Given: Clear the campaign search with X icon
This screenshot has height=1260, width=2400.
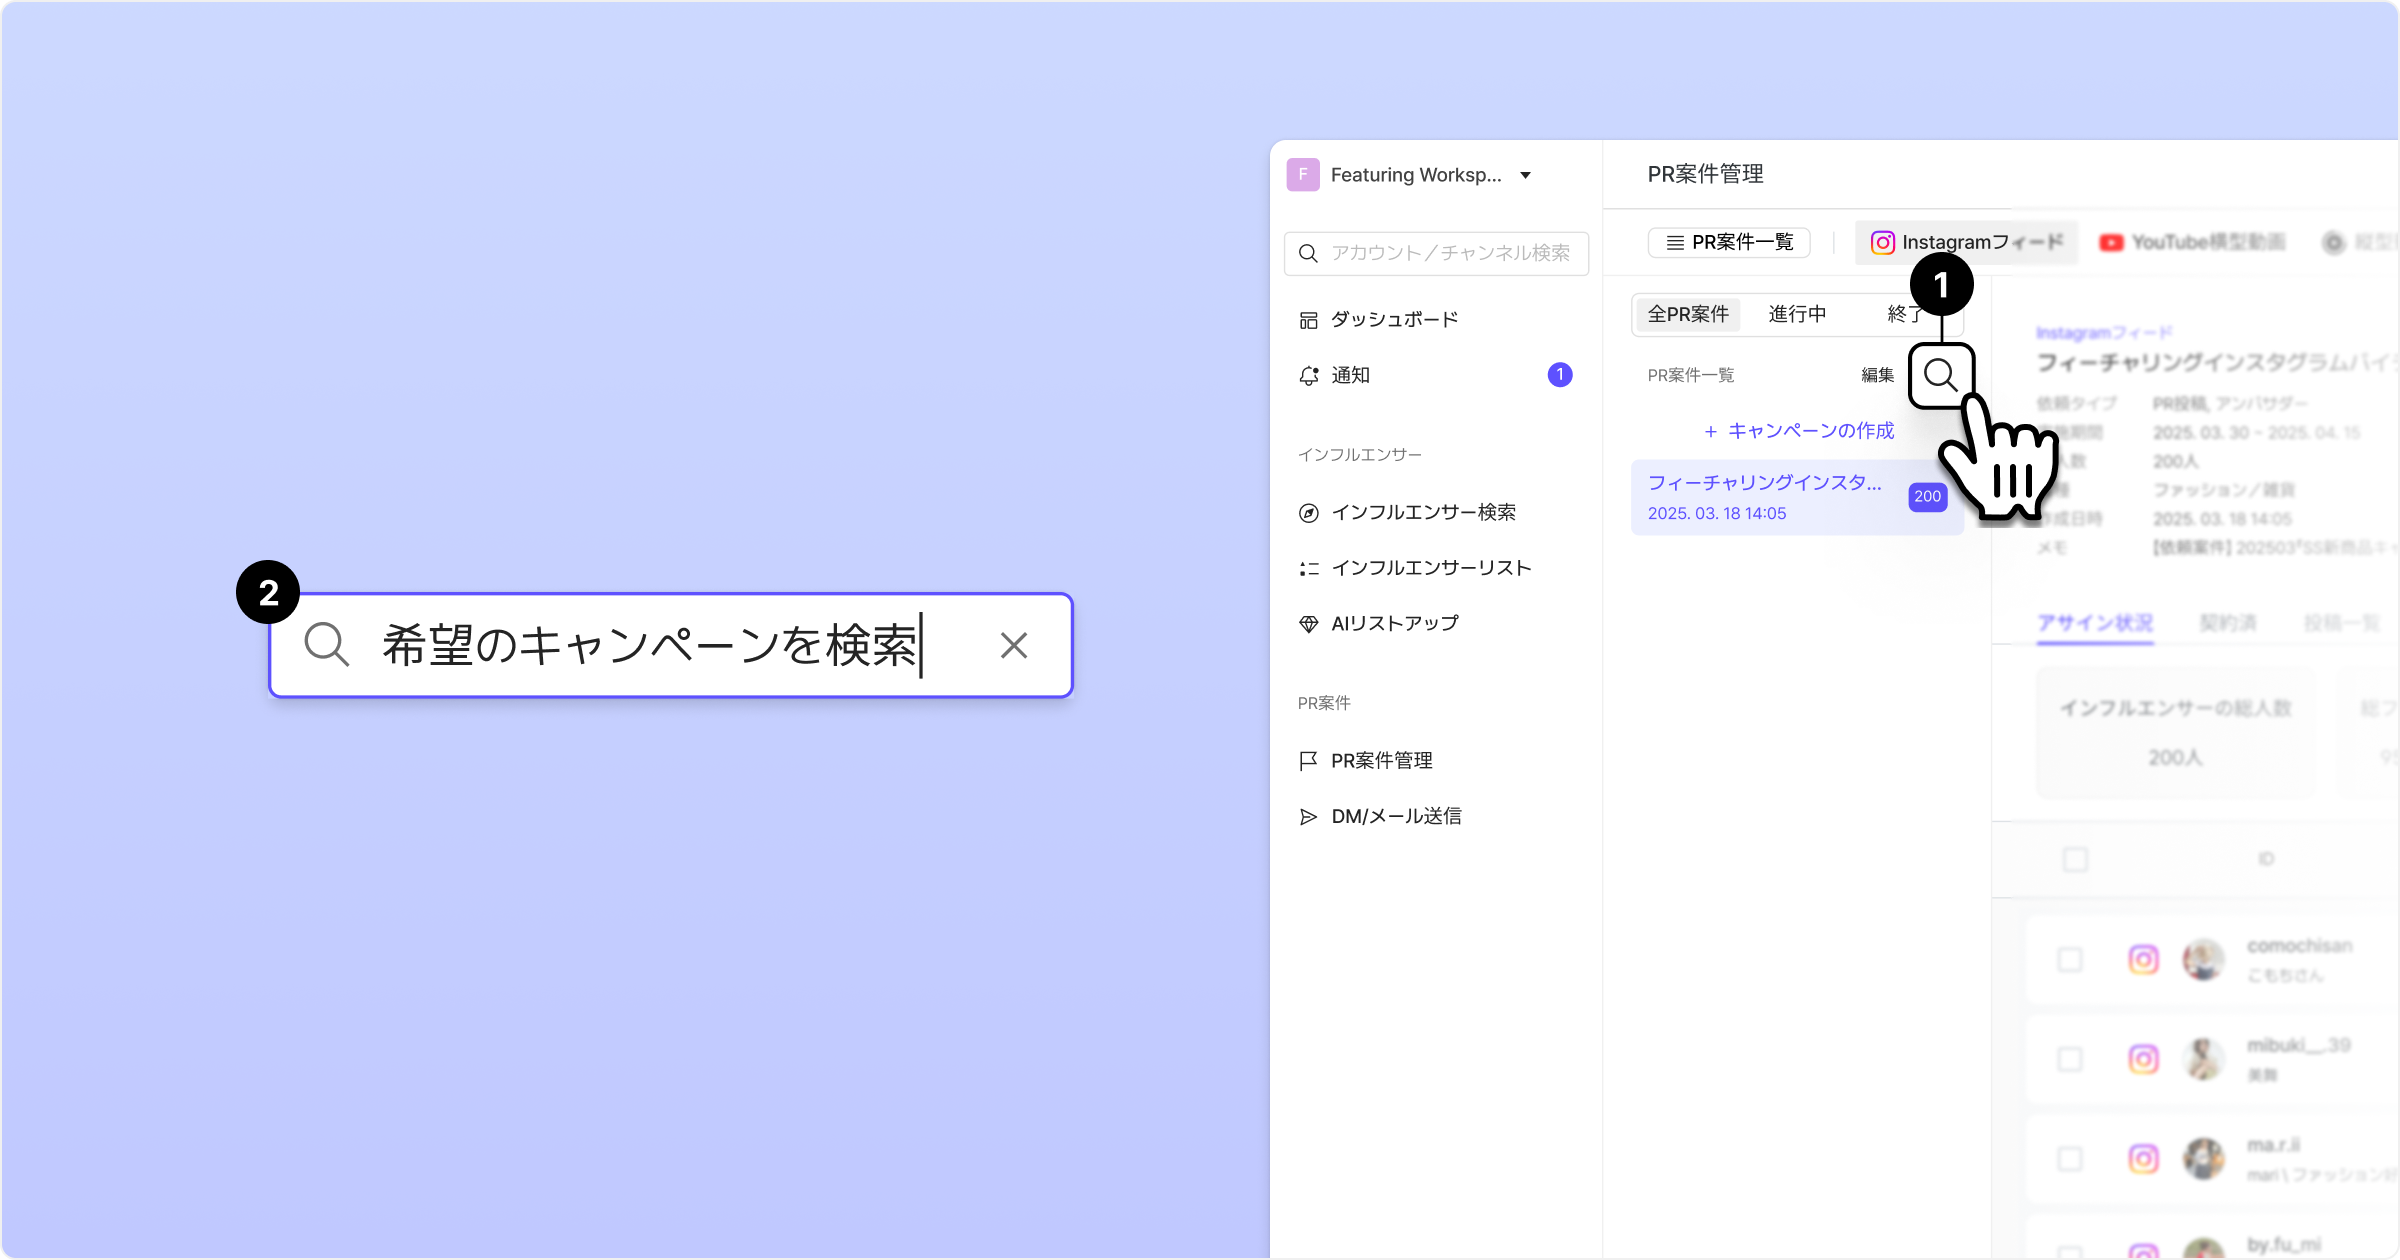Looking at the screenshot, I should tap(1013, 645).
